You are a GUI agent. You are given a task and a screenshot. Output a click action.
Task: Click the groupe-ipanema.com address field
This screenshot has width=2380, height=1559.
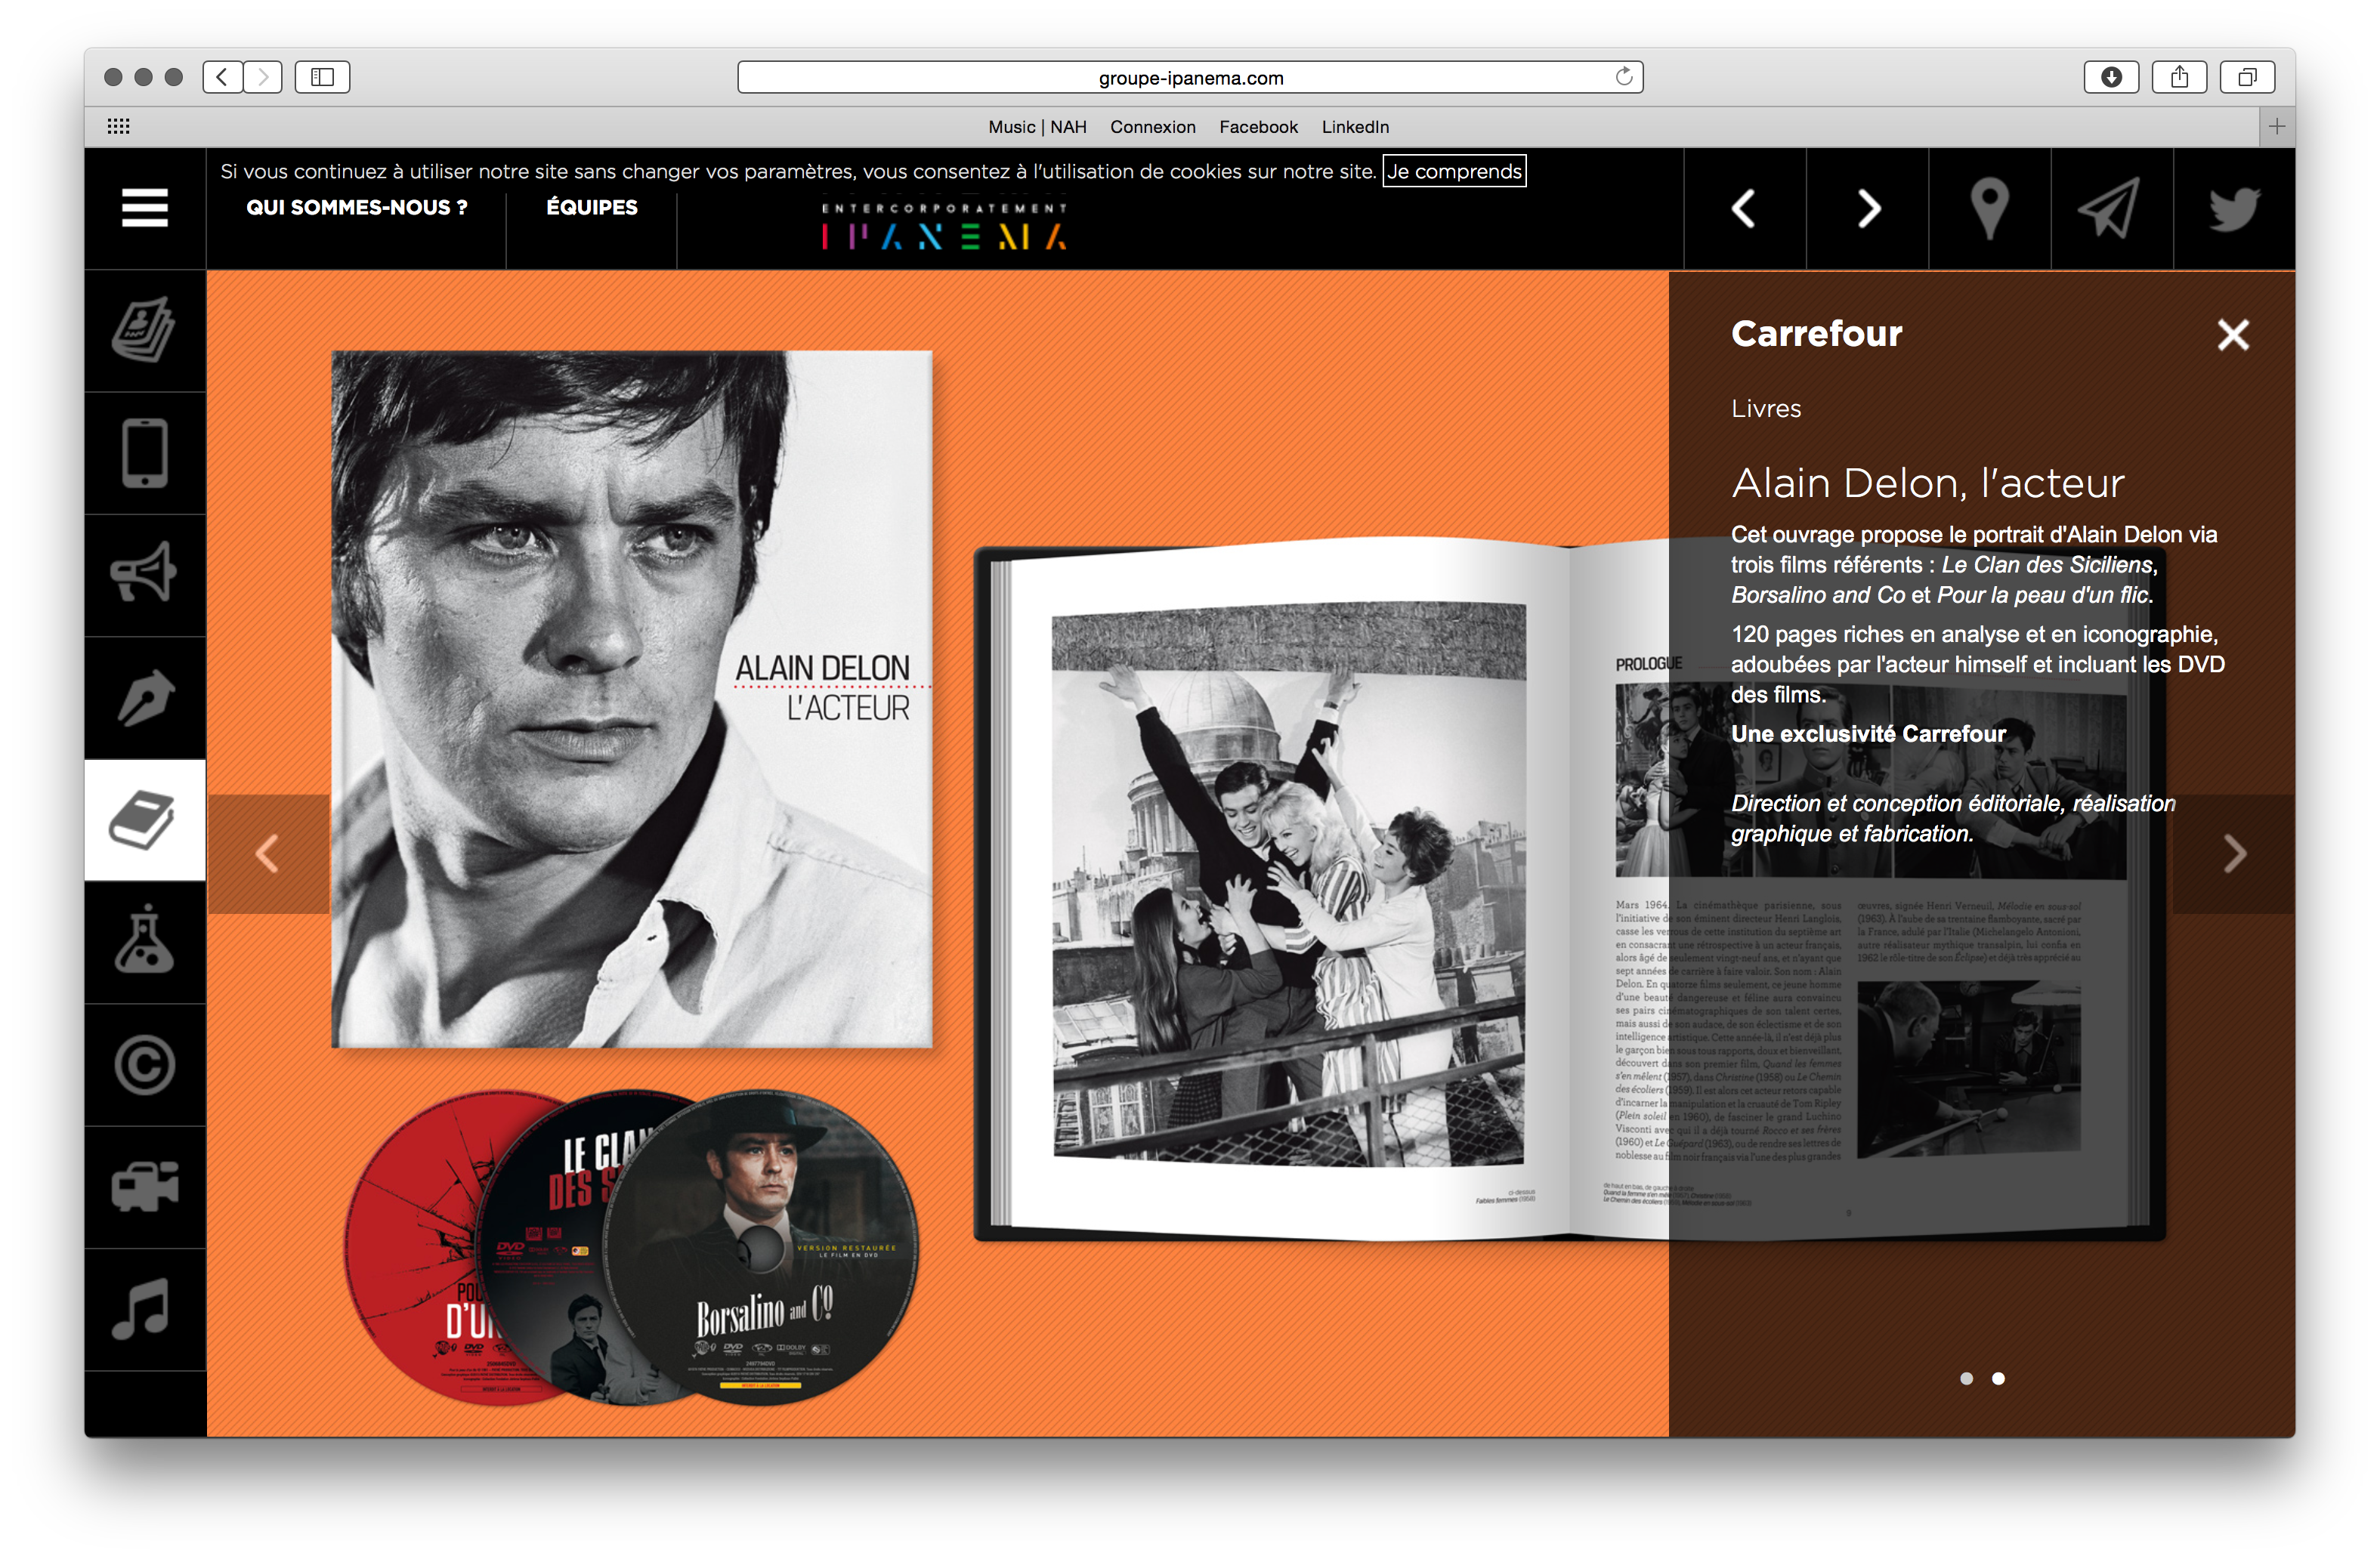(x=1190, y=77)
